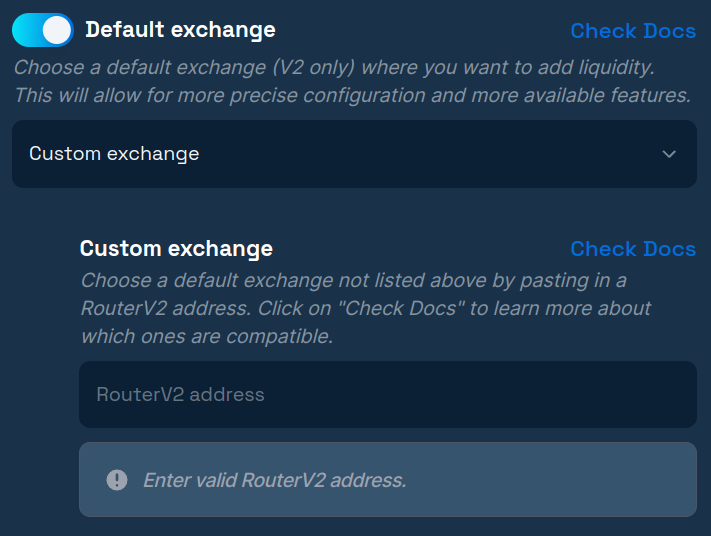Click the cyan track of the Default exchange switch
This screenshot has height=536, width=711.
pyautogui.click(x=27, y=30)
